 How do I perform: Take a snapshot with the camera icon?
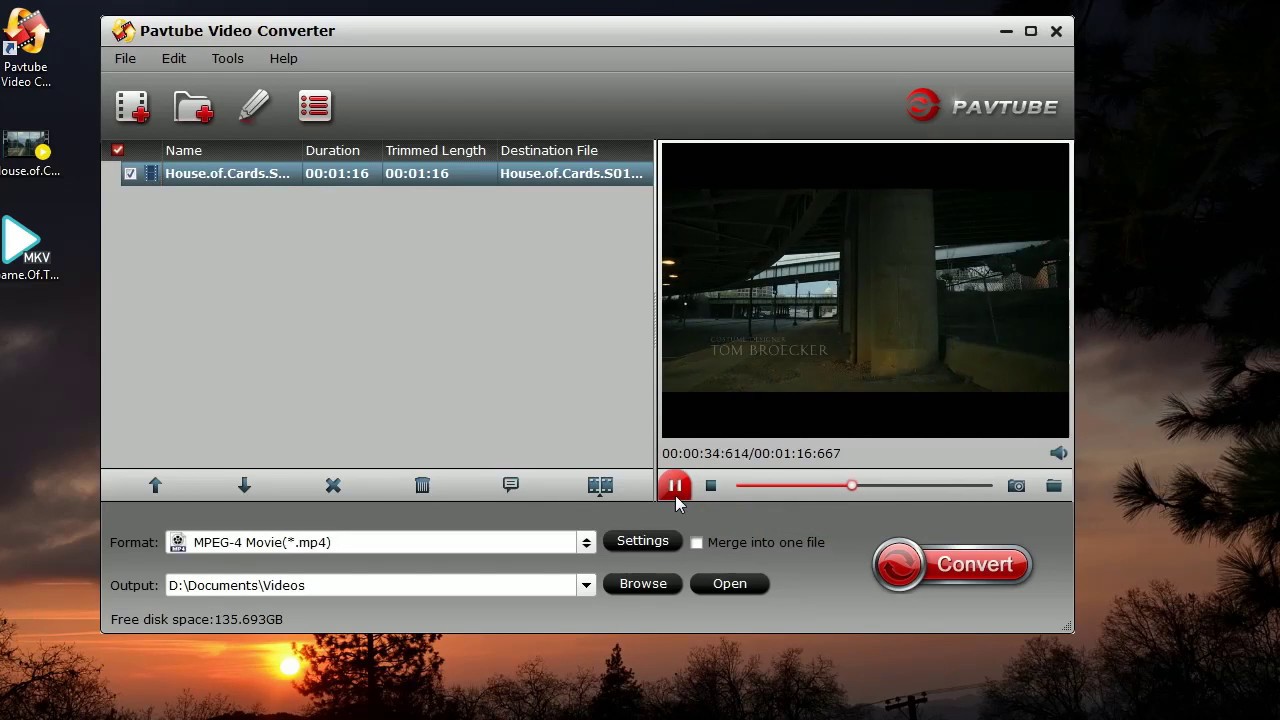coord(1016,486)
